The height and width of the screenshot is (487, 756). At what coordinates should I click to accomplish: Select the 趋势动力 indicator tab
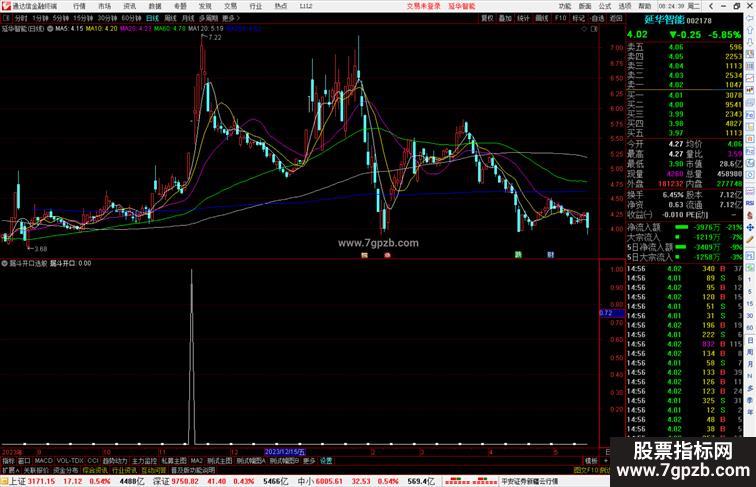(x=115, y=461)
